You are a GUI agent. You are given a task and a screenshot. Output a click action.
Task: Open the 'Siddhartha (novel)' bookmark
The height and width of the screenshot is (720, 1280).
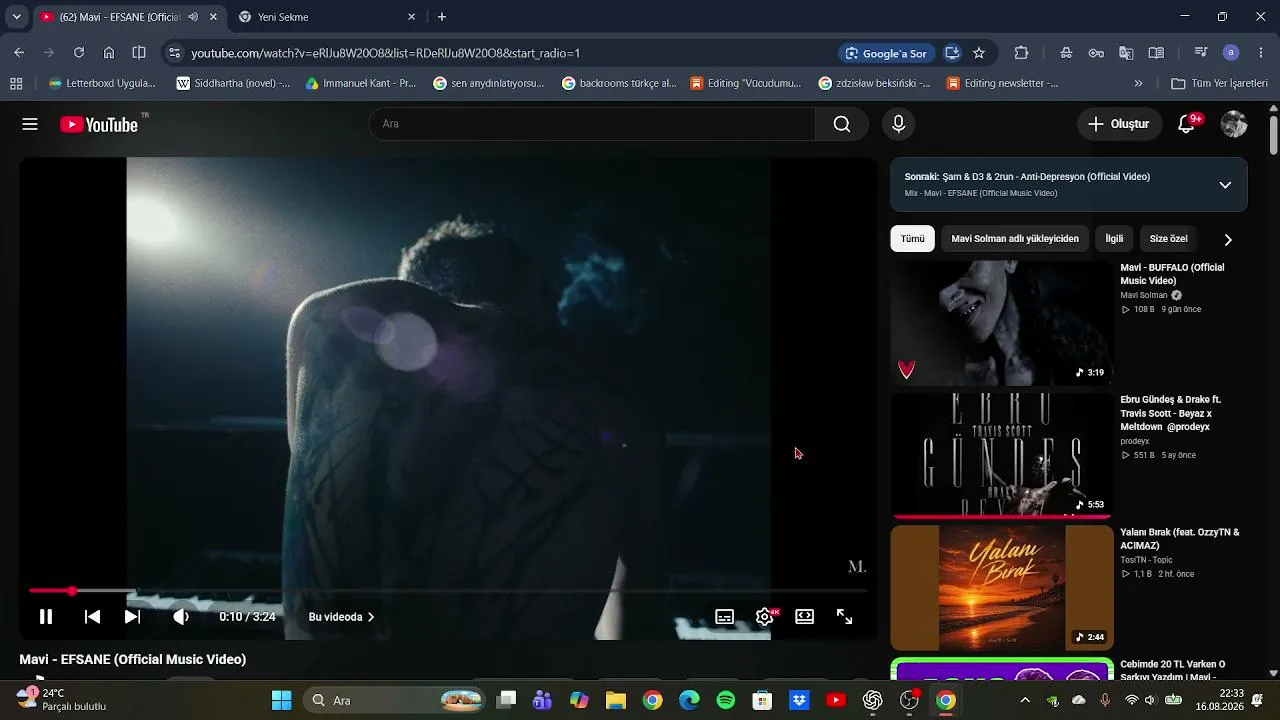click(x=234, y=83)
